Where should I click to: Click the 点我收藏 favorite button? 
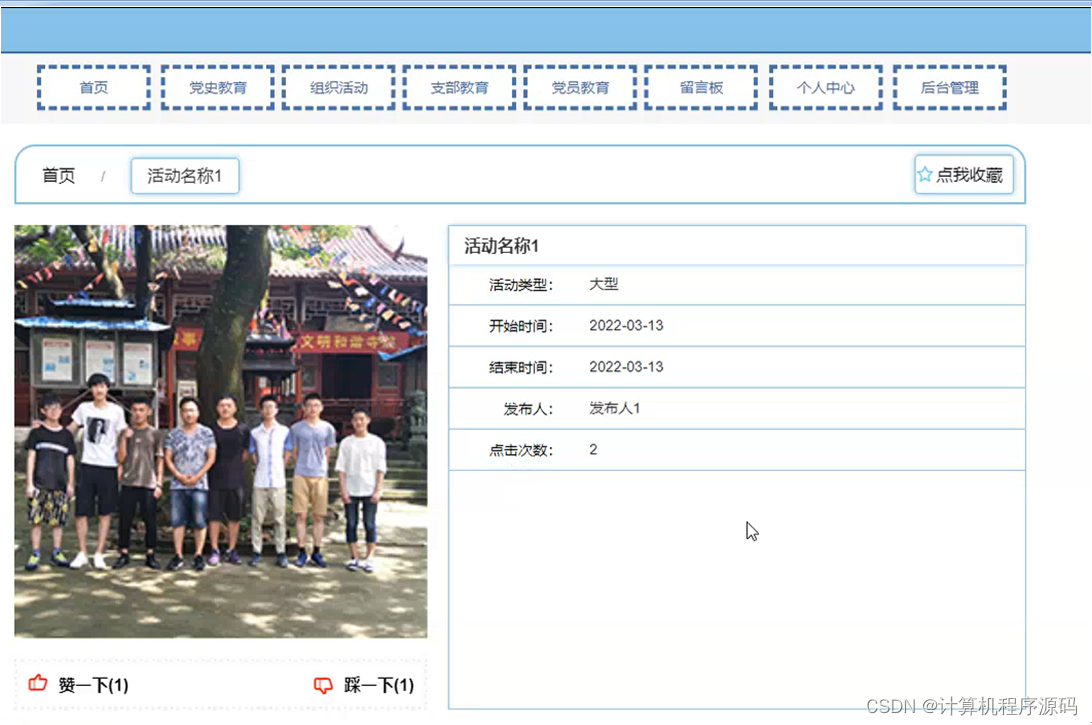click(x=964, y=175)
